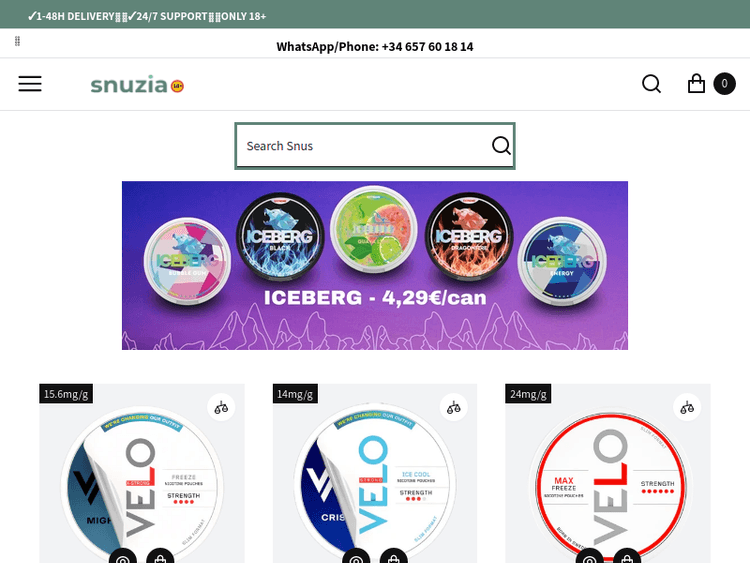The width and height of the screenshot is (750, 563).
Task: Click the small grip icon below top bar
Action: [x=17, y=41]
